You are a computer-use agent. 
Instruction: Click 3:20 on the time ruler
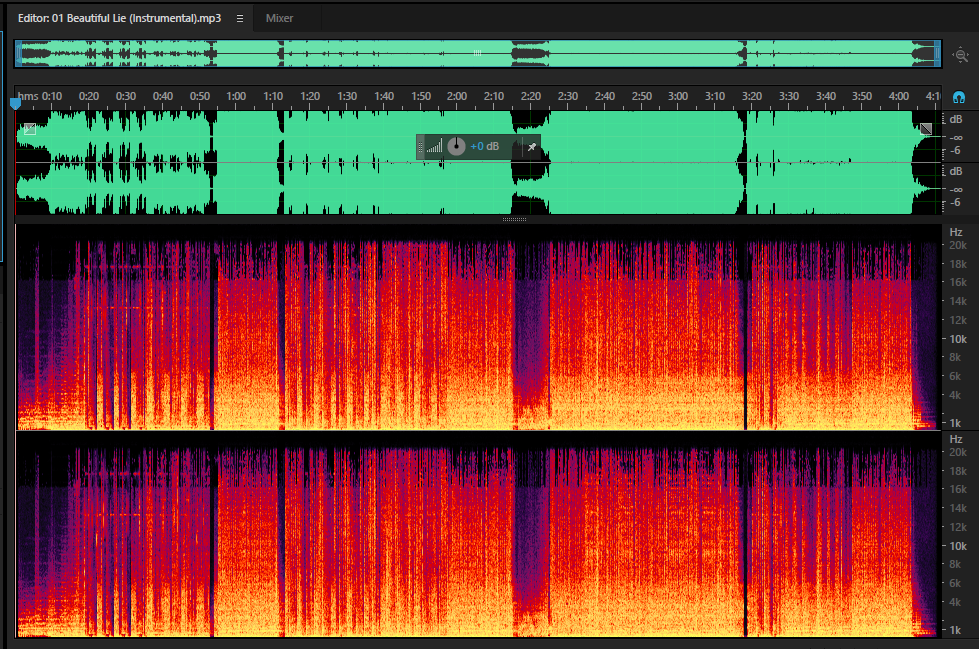[x=752, y=96]
